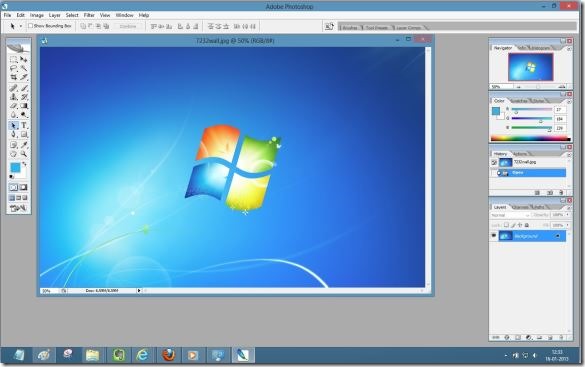
Task: Toggle lock transparent pixels in Layers panel
Action: pyautogui.click(x=506, y=225)
